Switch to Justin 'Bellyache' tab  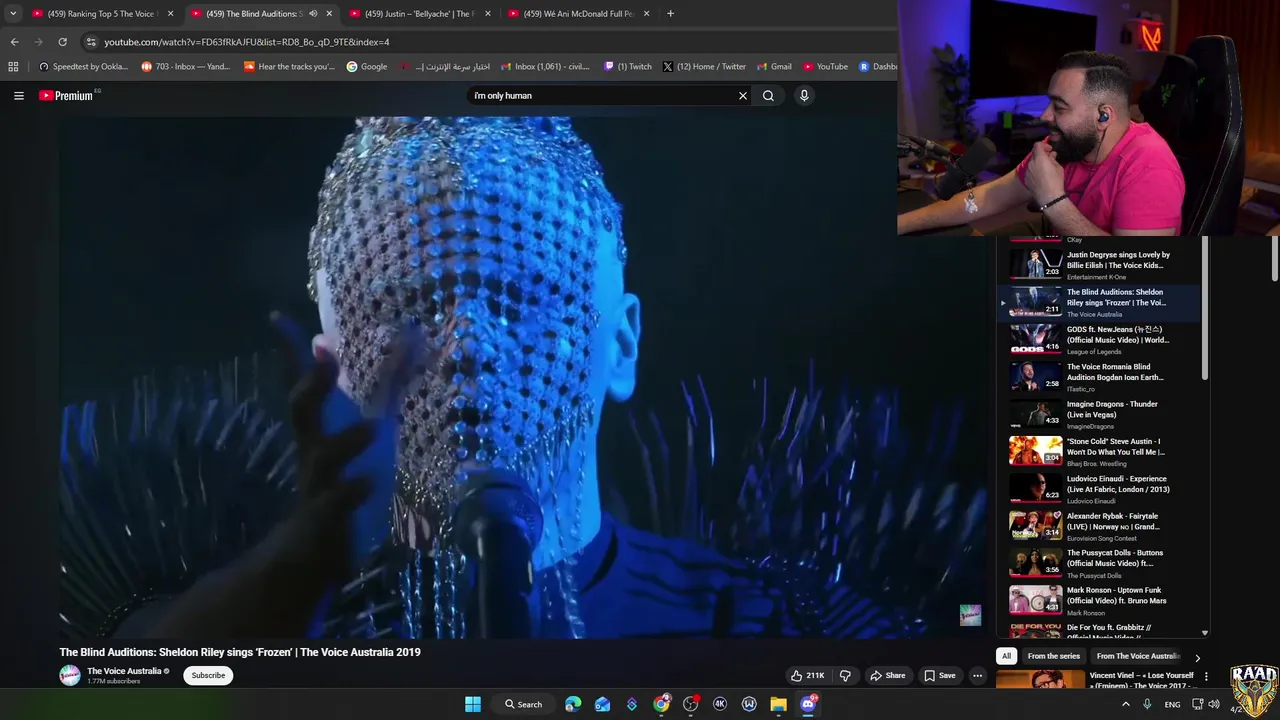[x=419, y=14]
